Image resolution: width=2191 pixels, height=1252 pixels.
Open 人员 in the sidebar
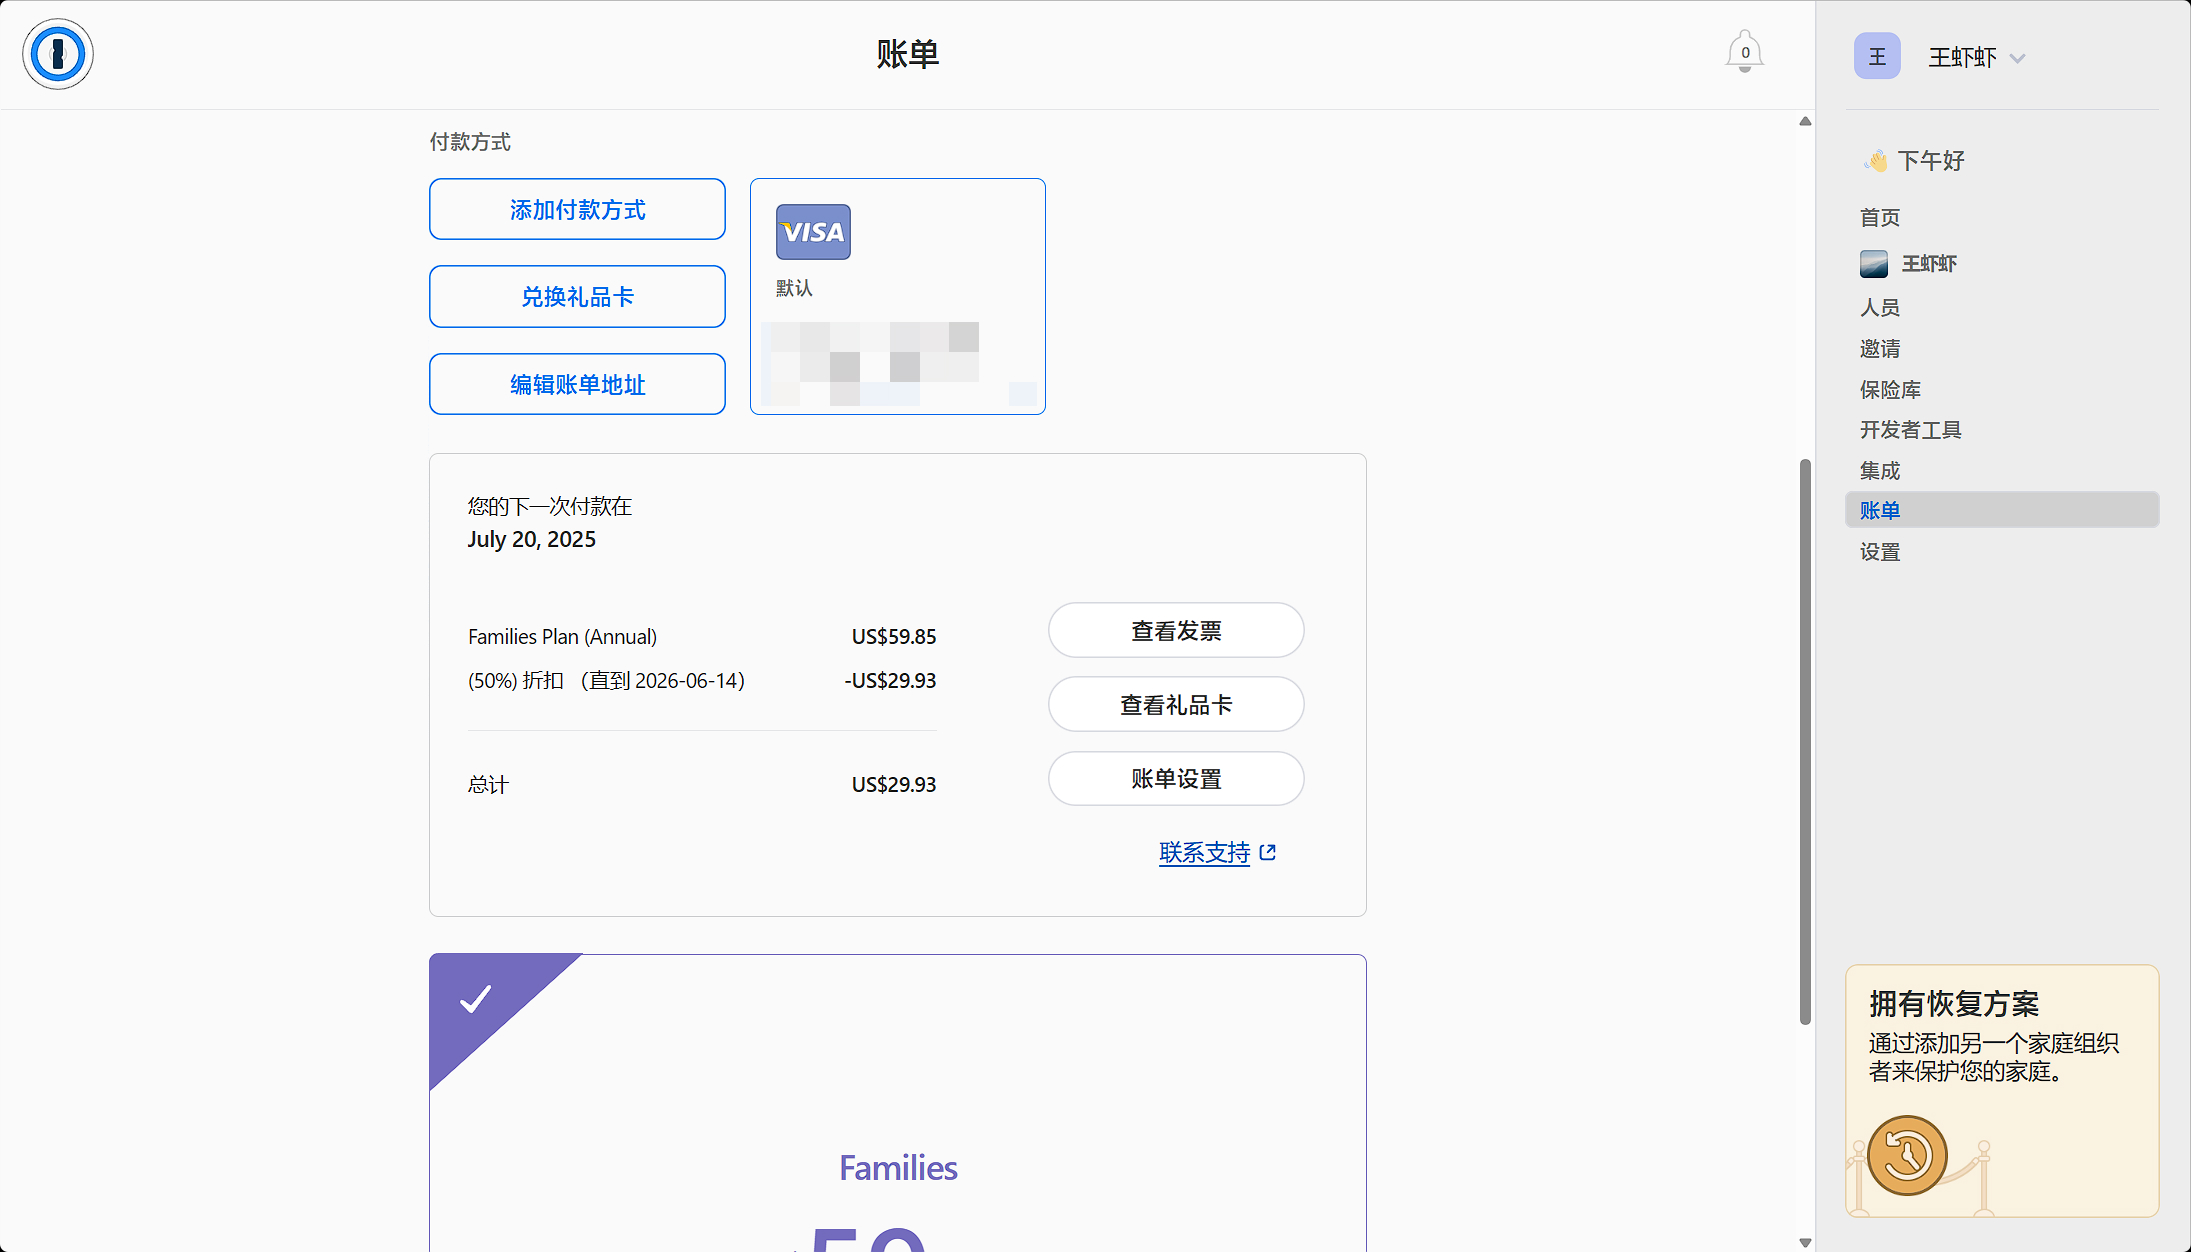tap(1880, 307)
